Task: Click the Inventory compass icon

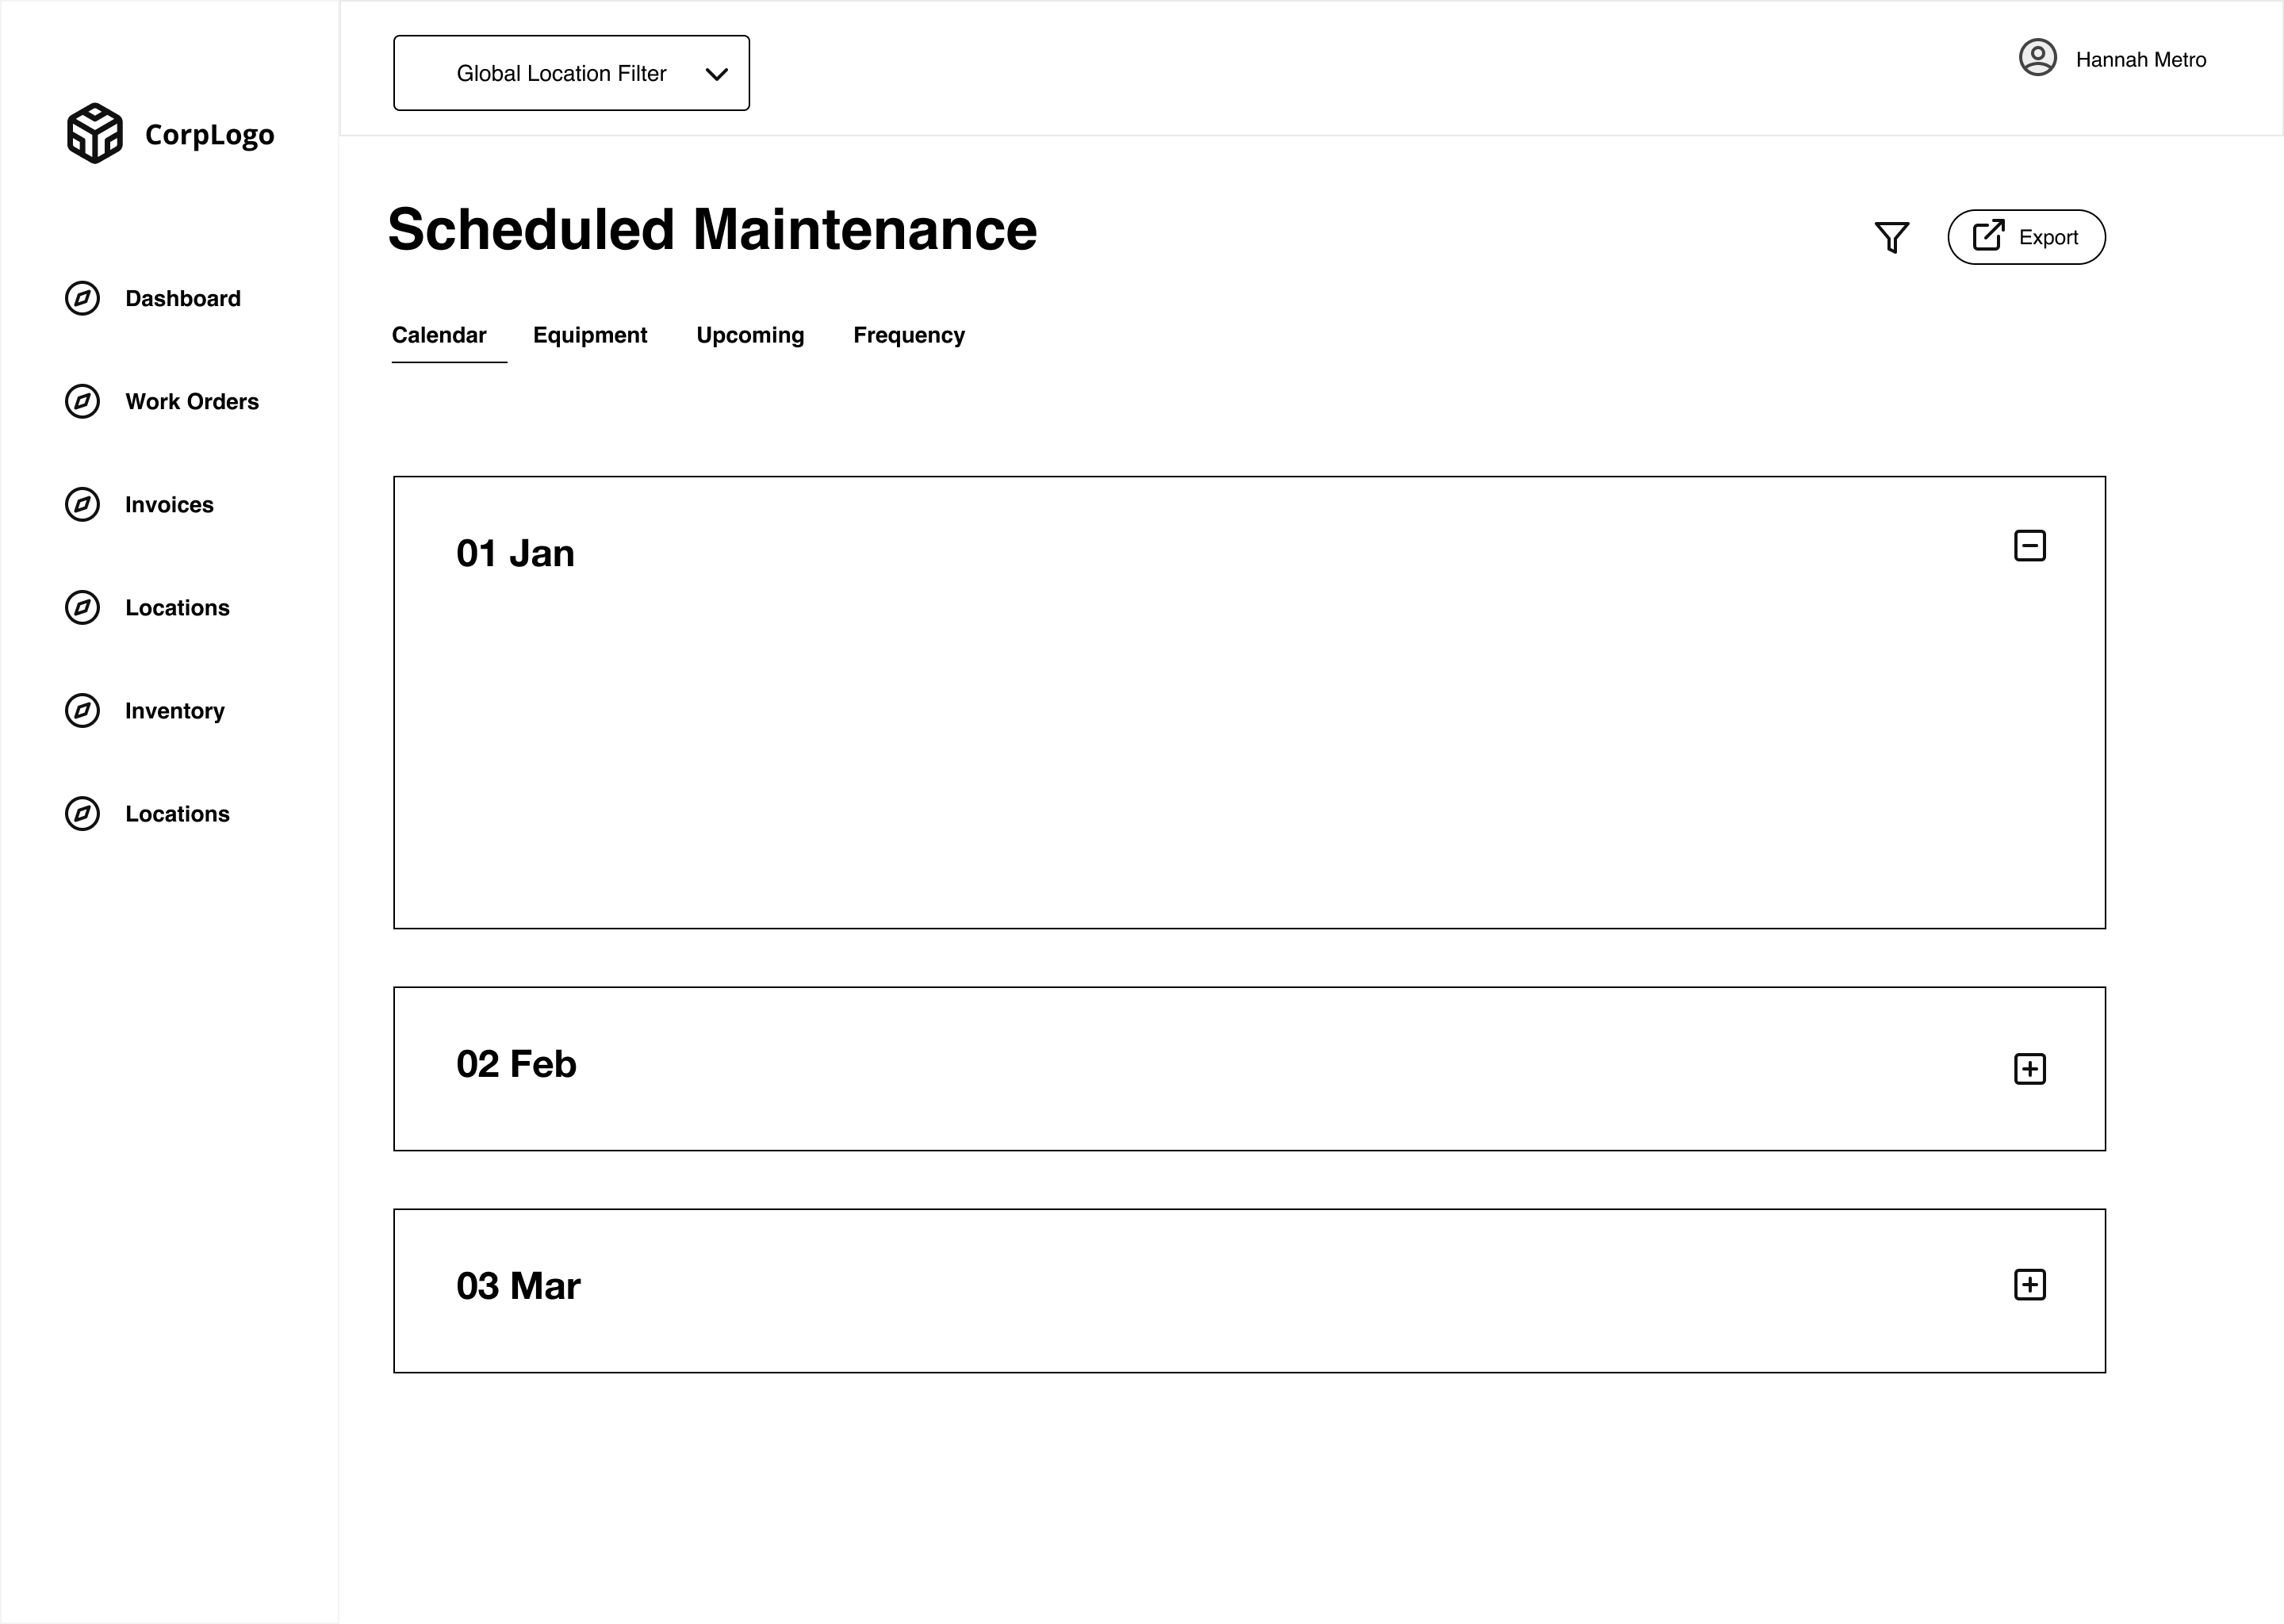Action: coord(82,710)
